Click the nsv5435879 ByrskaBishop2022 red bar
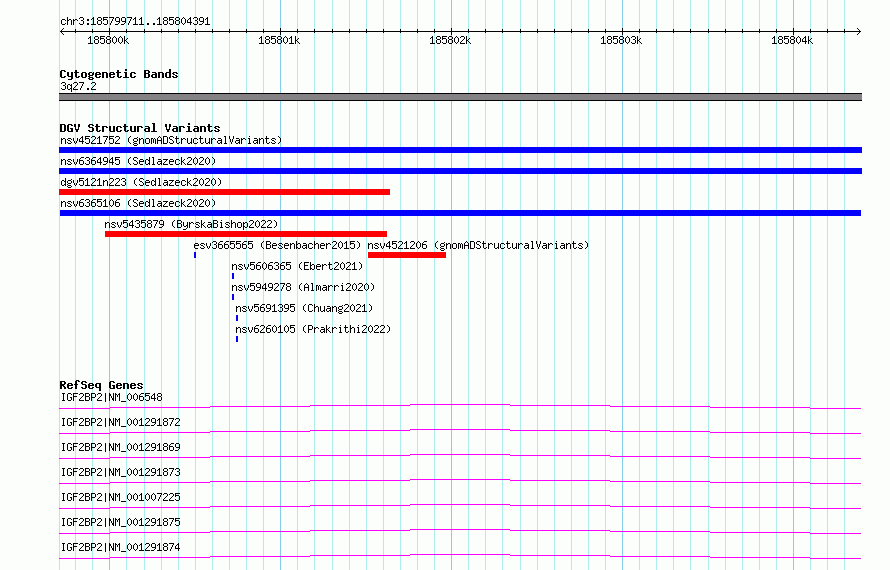Viewport: 890px width, 570px height. (x=246, y=234)
